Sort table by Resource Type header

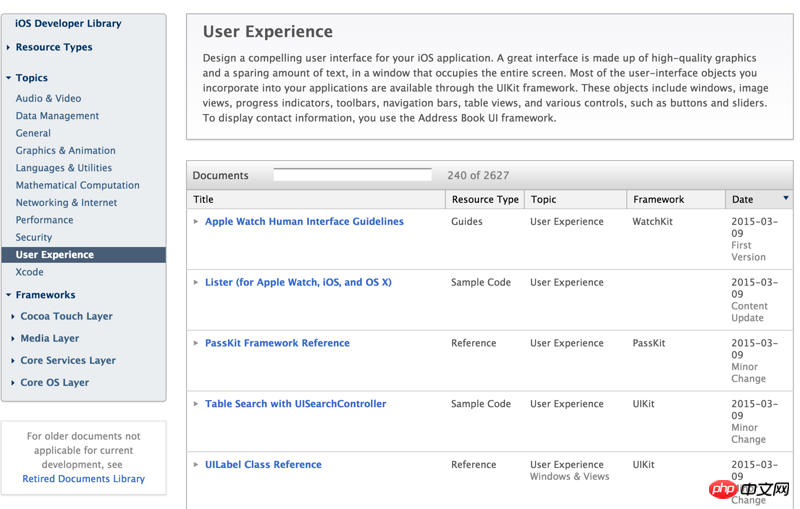pos(485,199)
